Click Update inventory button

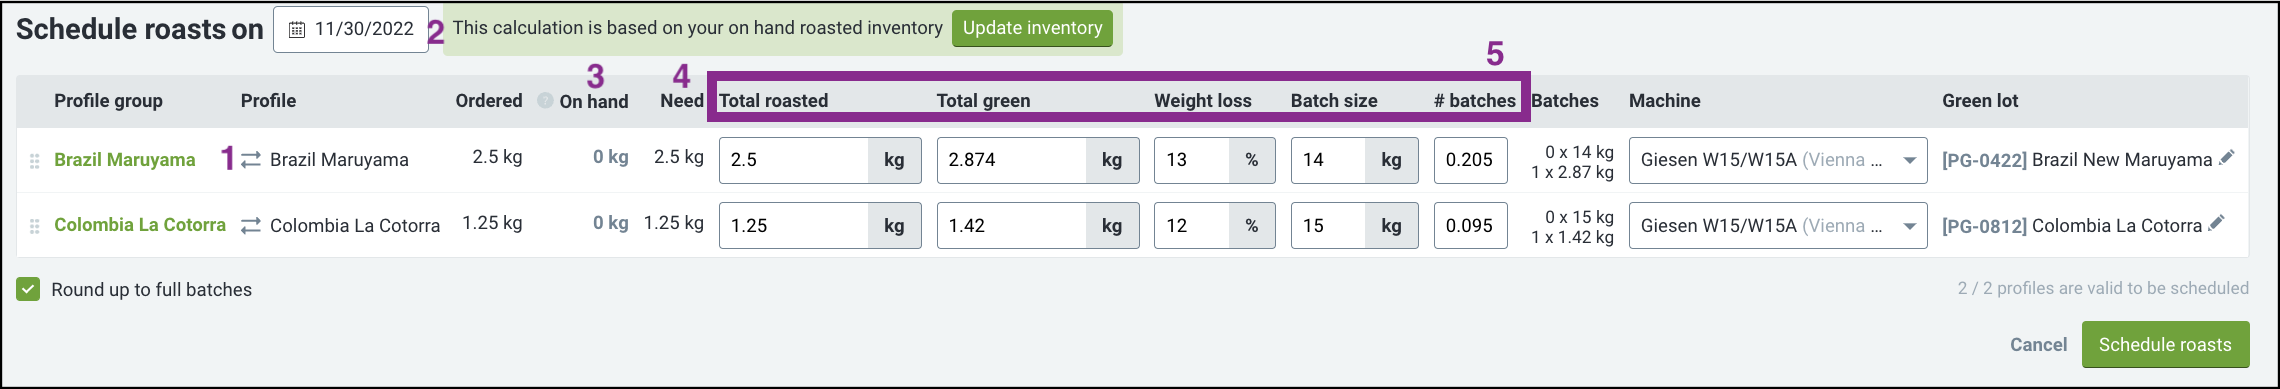[x=1032, y=28]
